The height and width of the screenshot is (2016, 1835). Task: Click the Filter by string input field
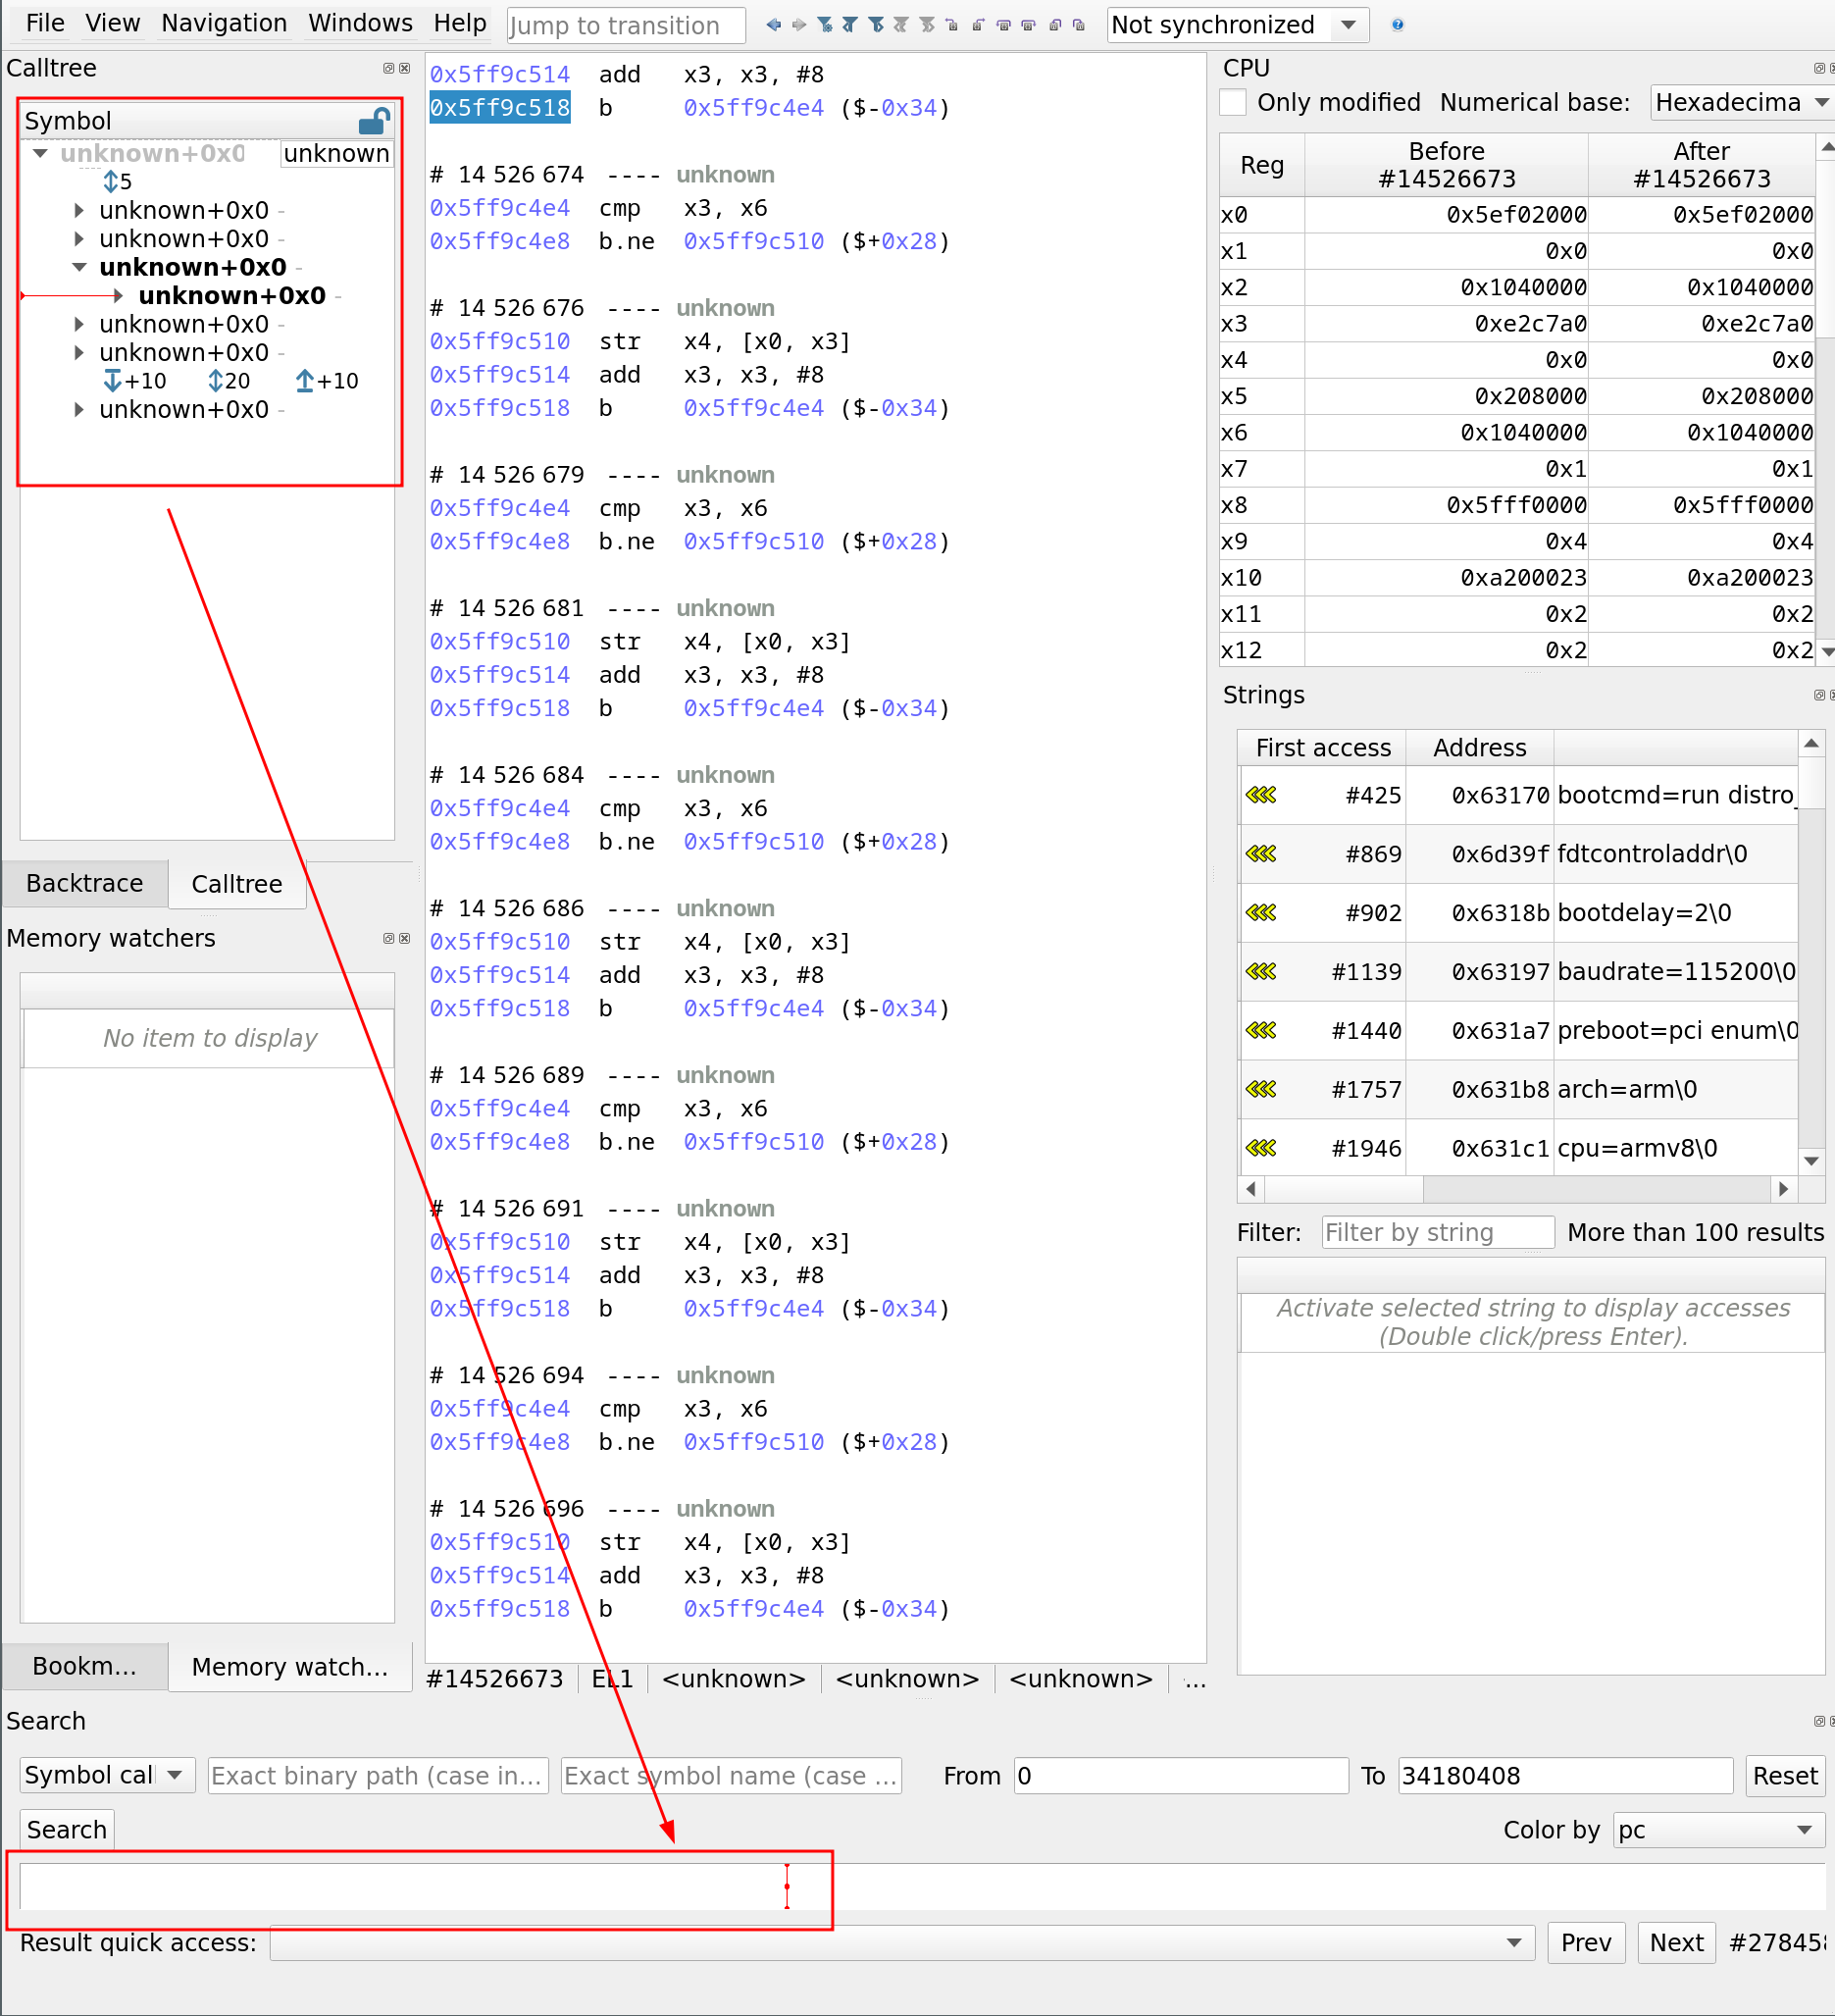(1436, 1232)
